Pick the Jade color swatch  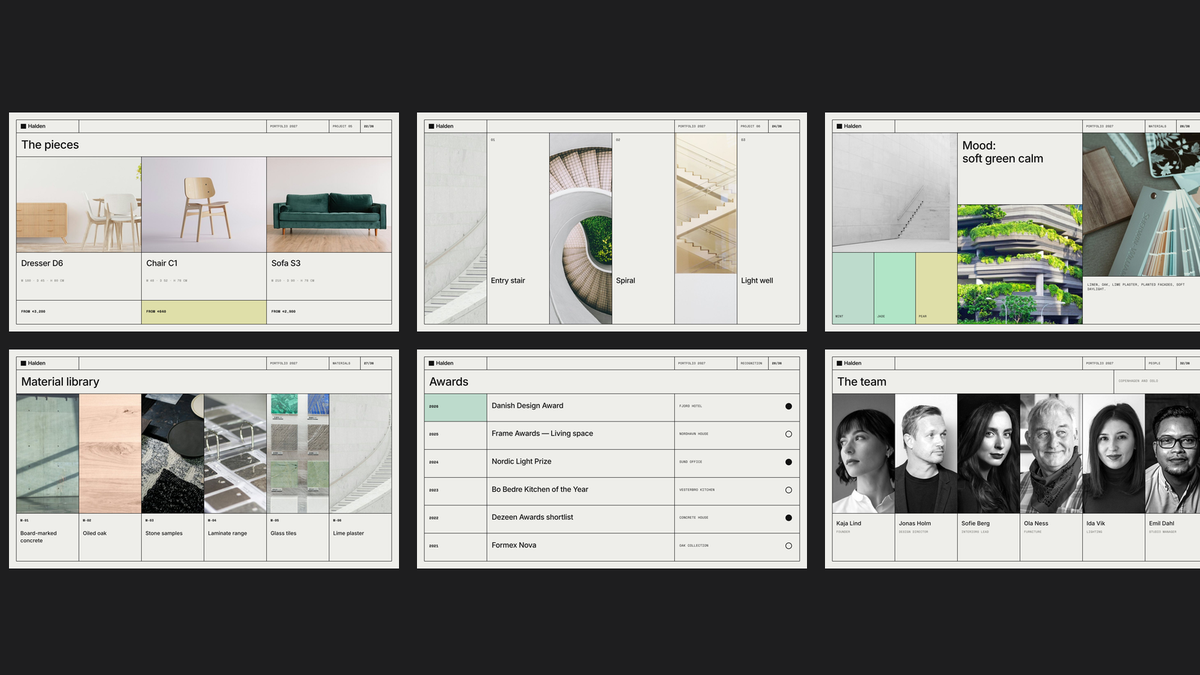[x=895, y=288]
